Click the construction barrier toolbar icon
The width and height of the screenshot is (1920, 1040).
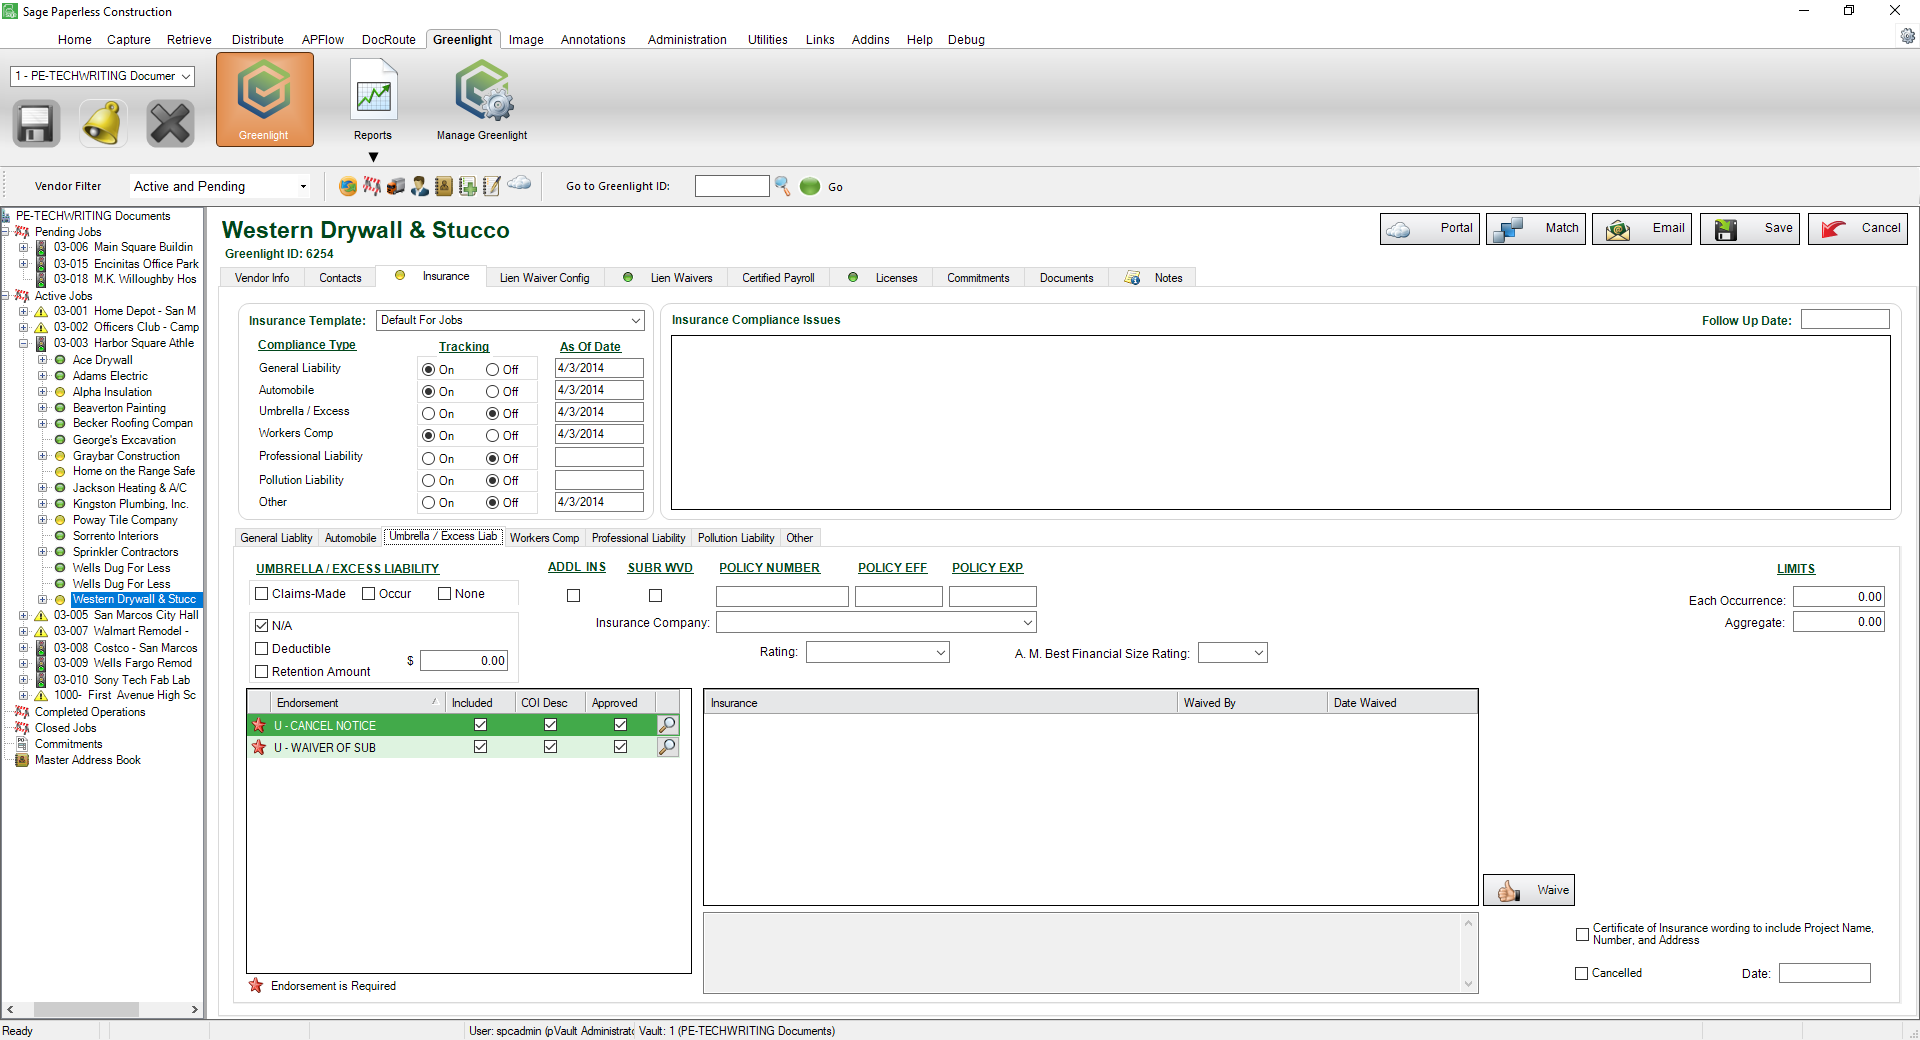coord(372,186)
